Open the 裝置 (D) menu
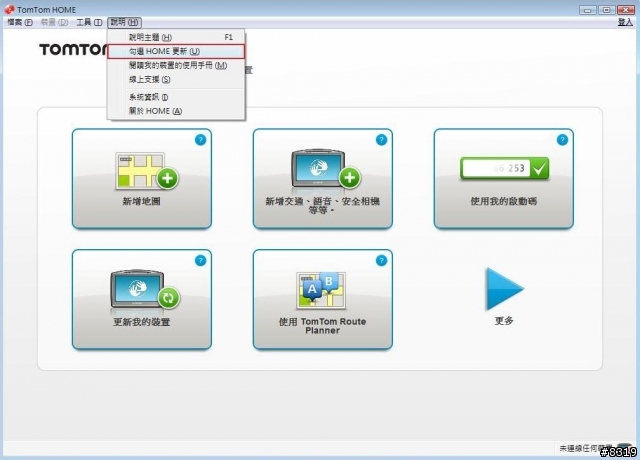The height and width of the screenshot is (460, 640). (54, 22)
